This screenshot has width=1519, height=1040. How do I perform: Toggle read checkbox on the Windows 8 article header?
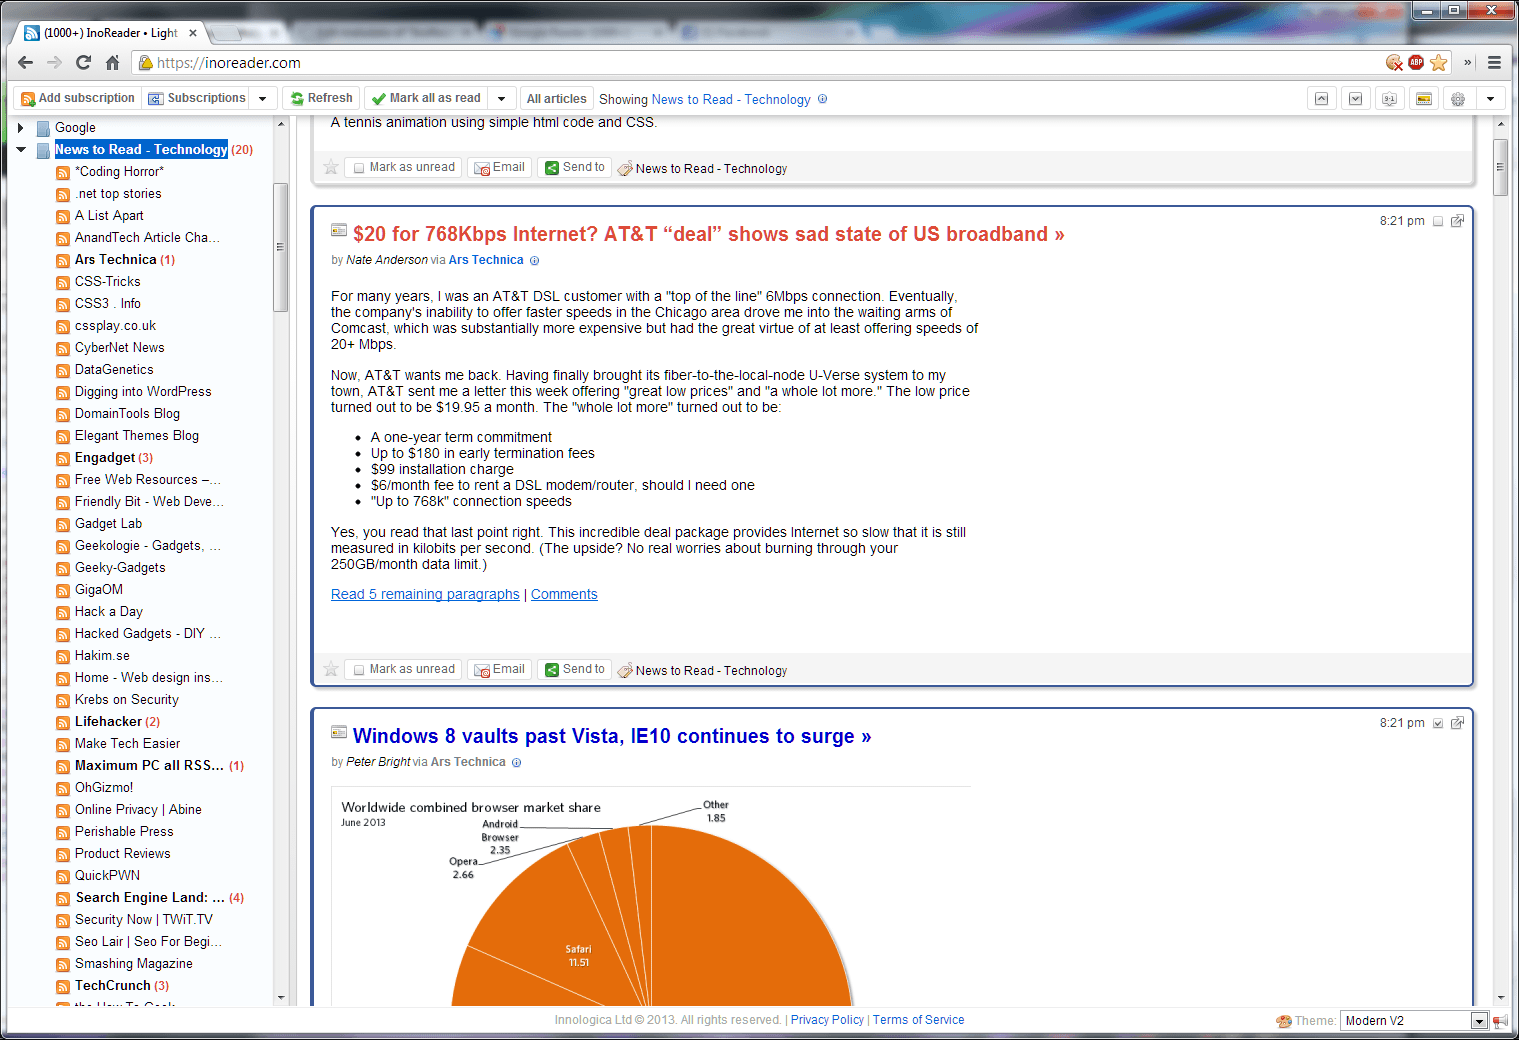1438,724
